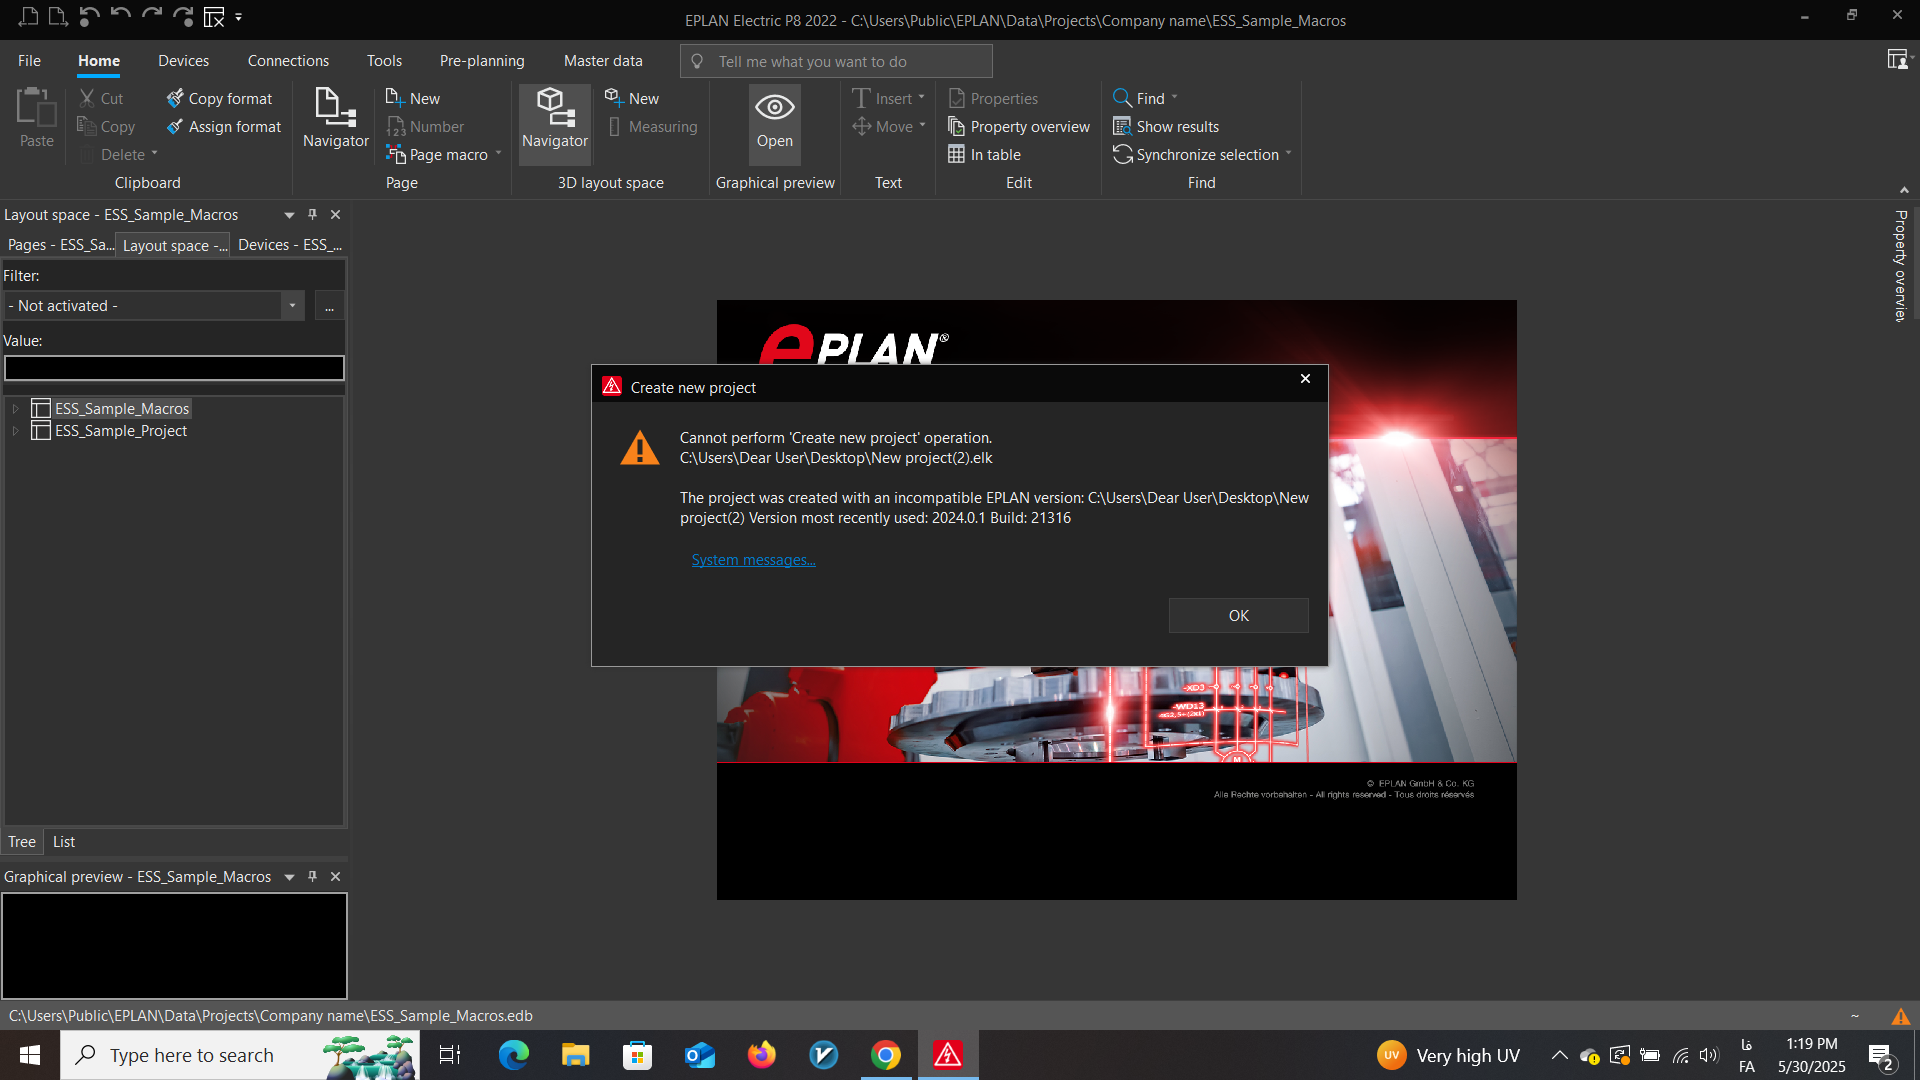The width and height of the screenshot is (1920, 1080).
Task: Click the plain Redo arrow icon
Action: coord(152,16)
